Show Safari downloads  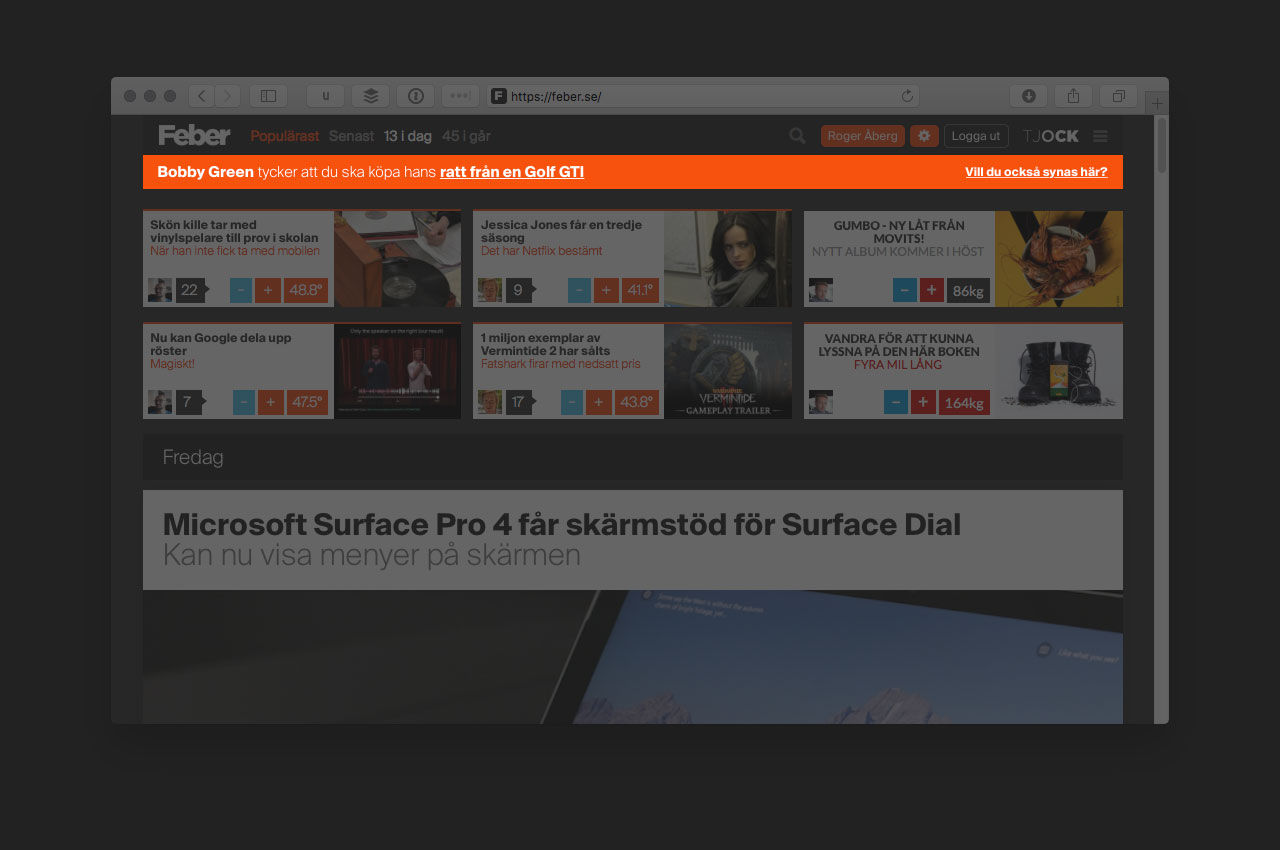(x=1028, y=96)
